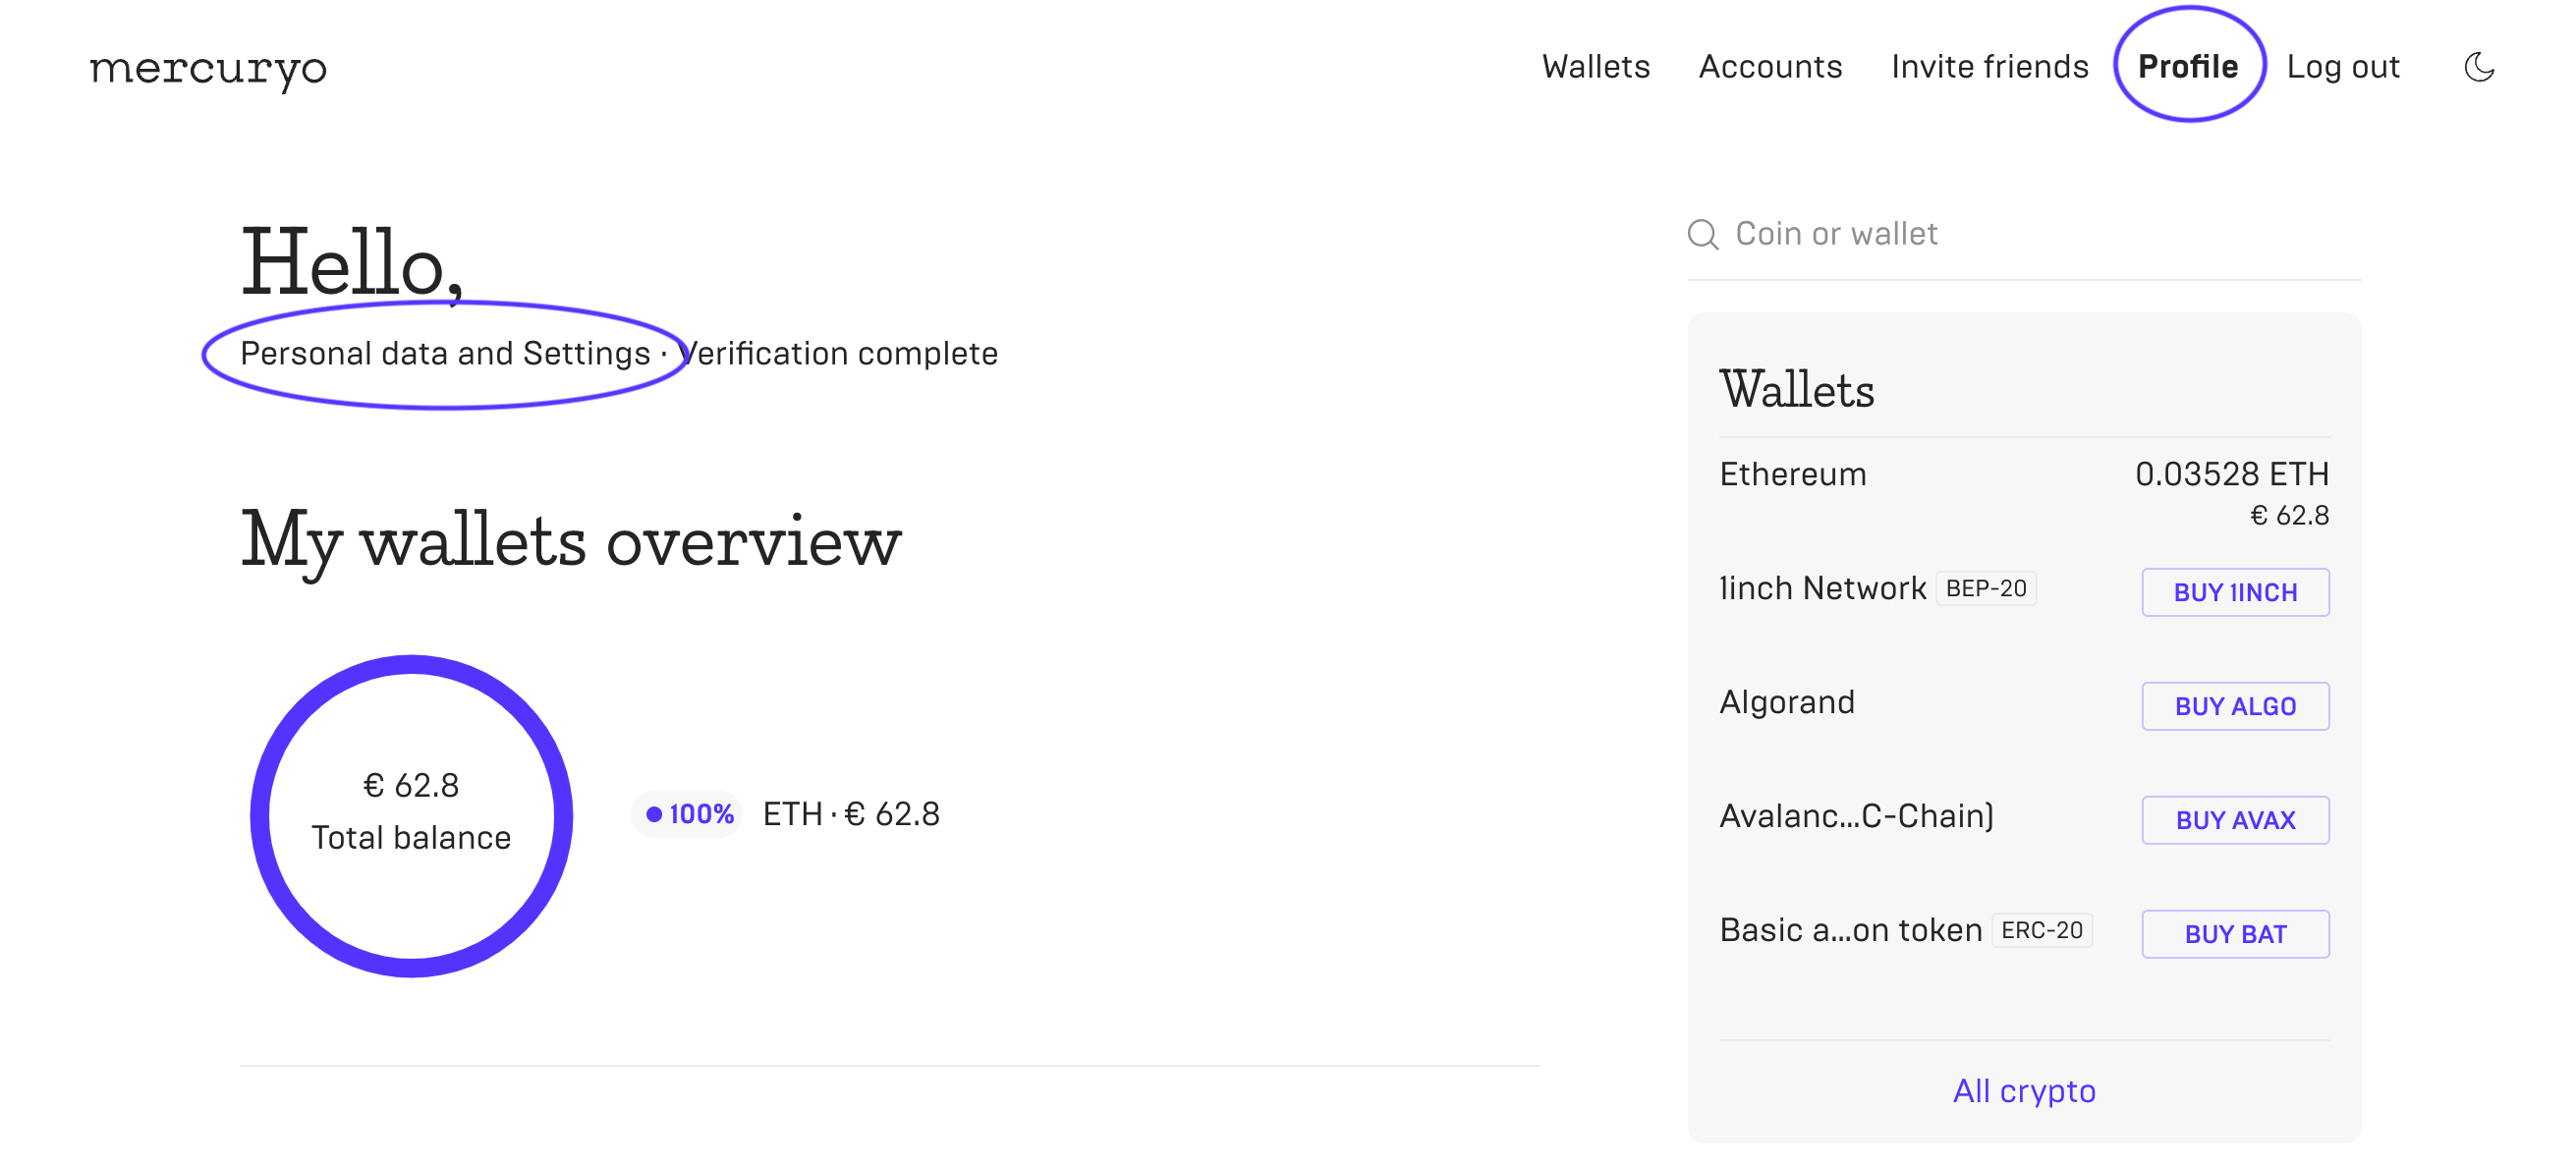Select the Profile nav item
The height and width of the screenshot is (1167, 2576).
(2187, 67)
